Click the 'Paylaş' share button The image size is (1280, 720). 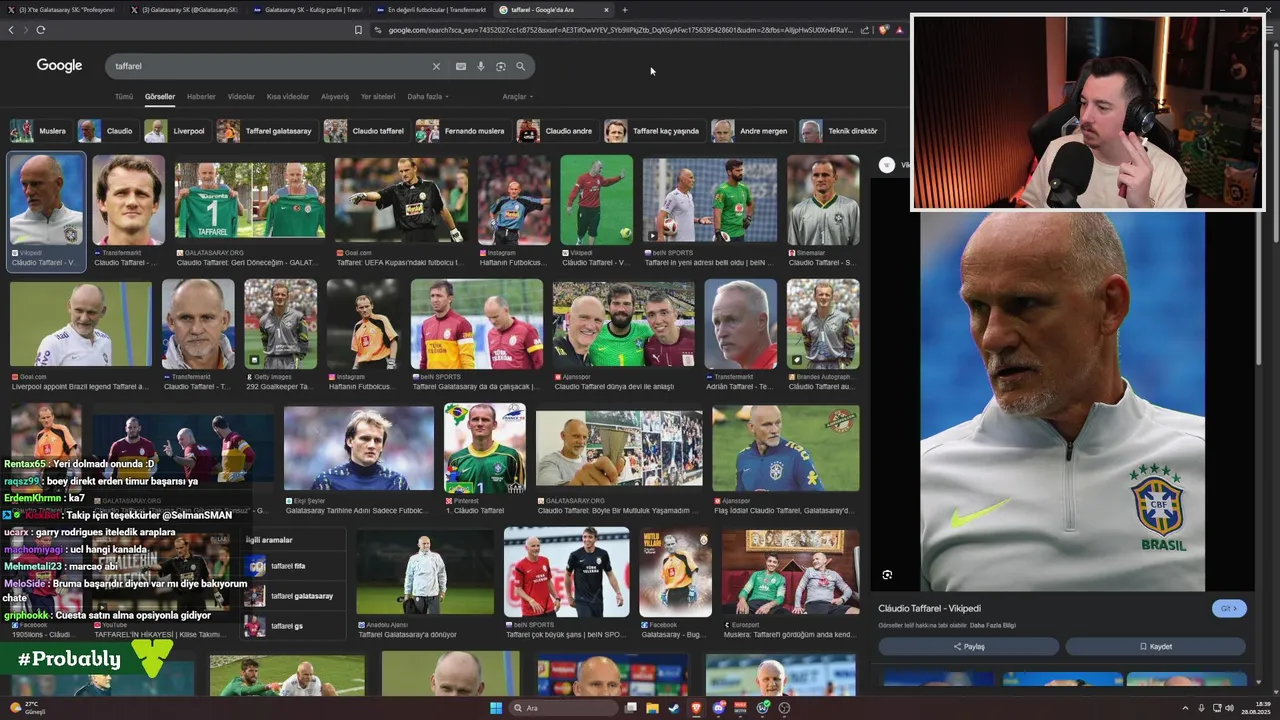tap(968, 647)
